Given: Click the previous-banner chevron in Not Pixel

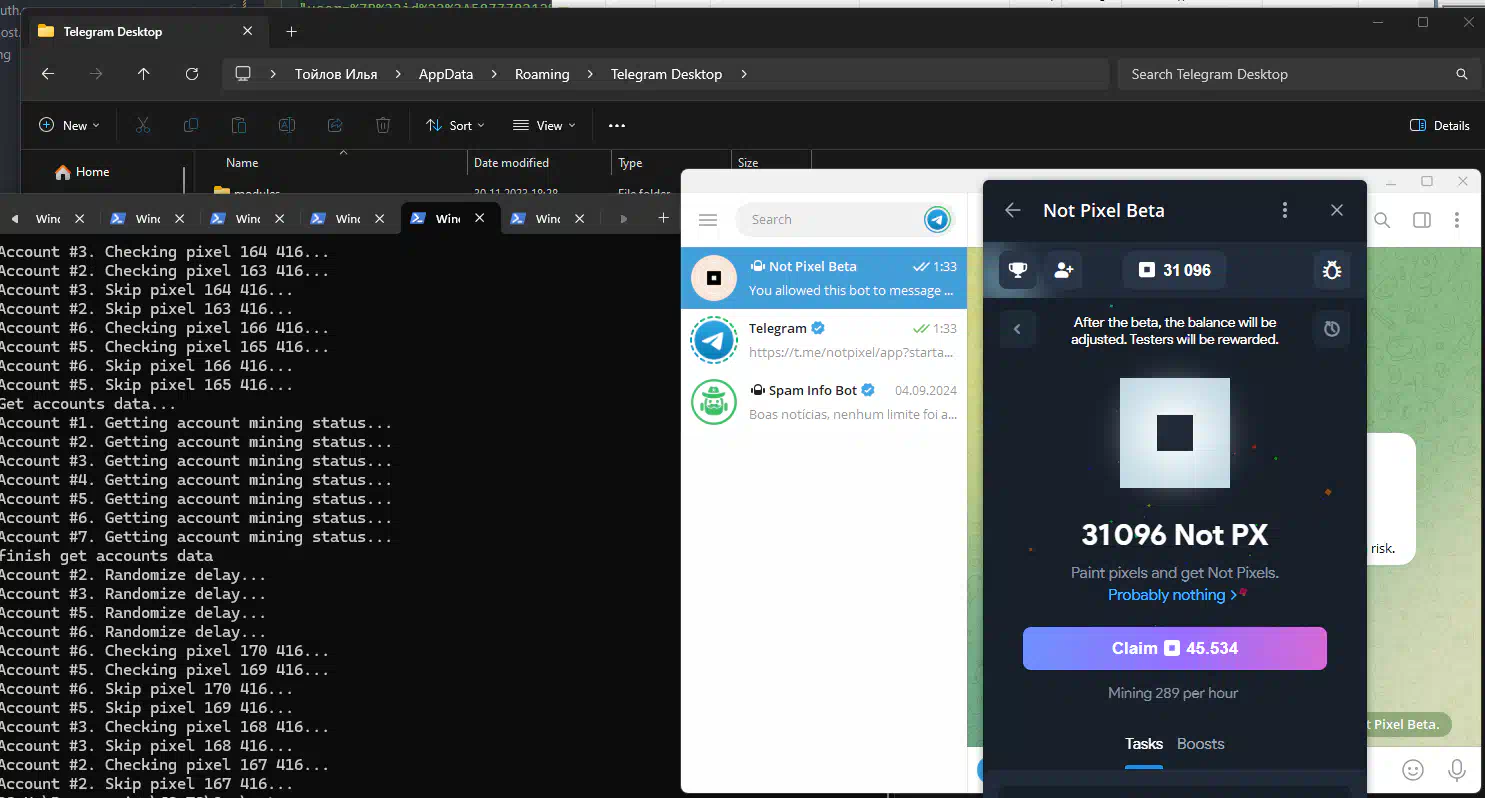Looking at the screenshot, I should 1018,329.
